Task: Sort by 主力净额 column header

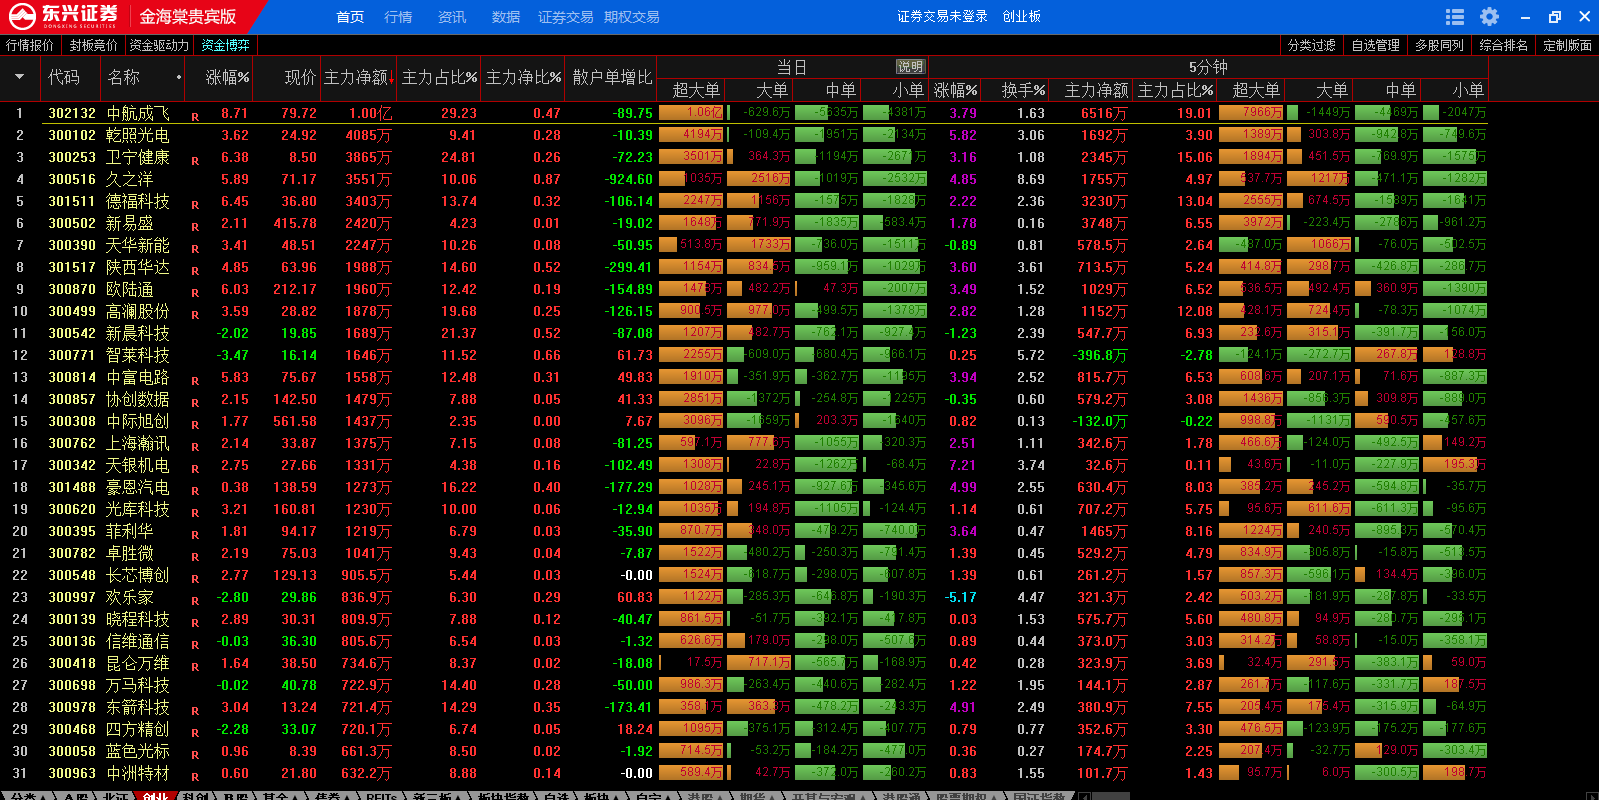Action: (x=356, y=77)
